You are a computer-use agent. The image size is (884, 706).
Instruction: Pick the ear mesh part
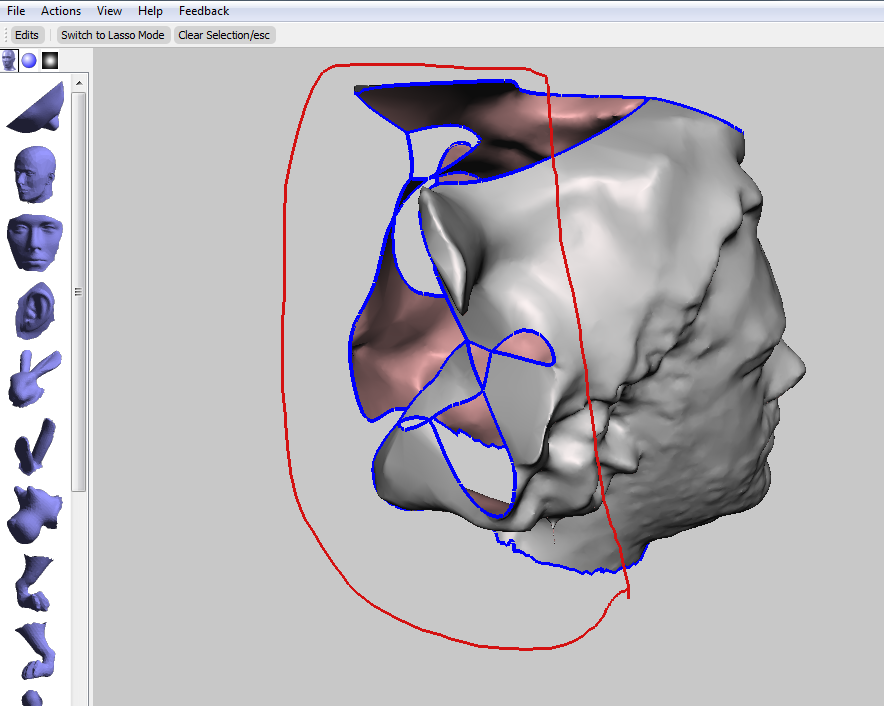click(35, 311)
